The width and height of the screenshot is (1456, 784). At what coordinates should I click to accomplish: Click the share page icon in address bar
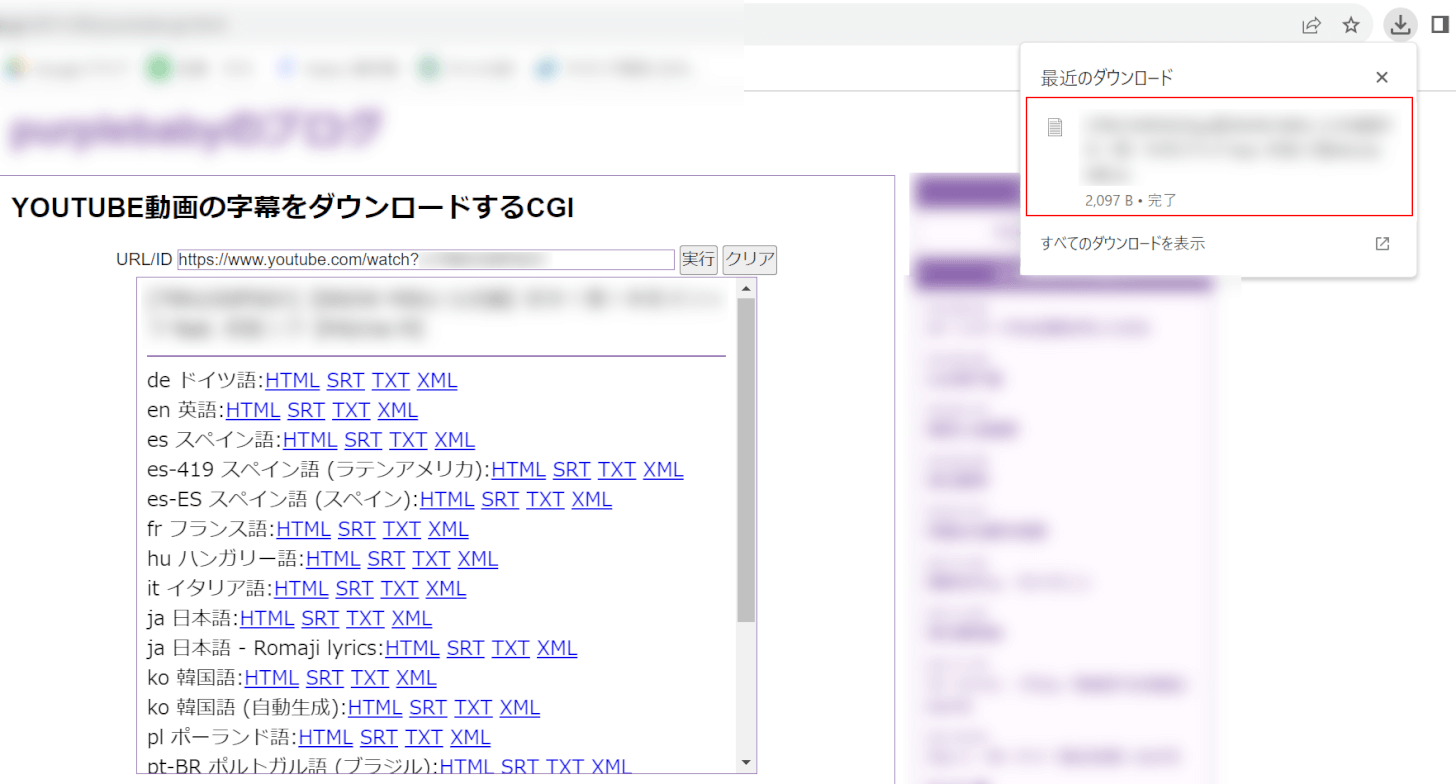[1311, 26]
